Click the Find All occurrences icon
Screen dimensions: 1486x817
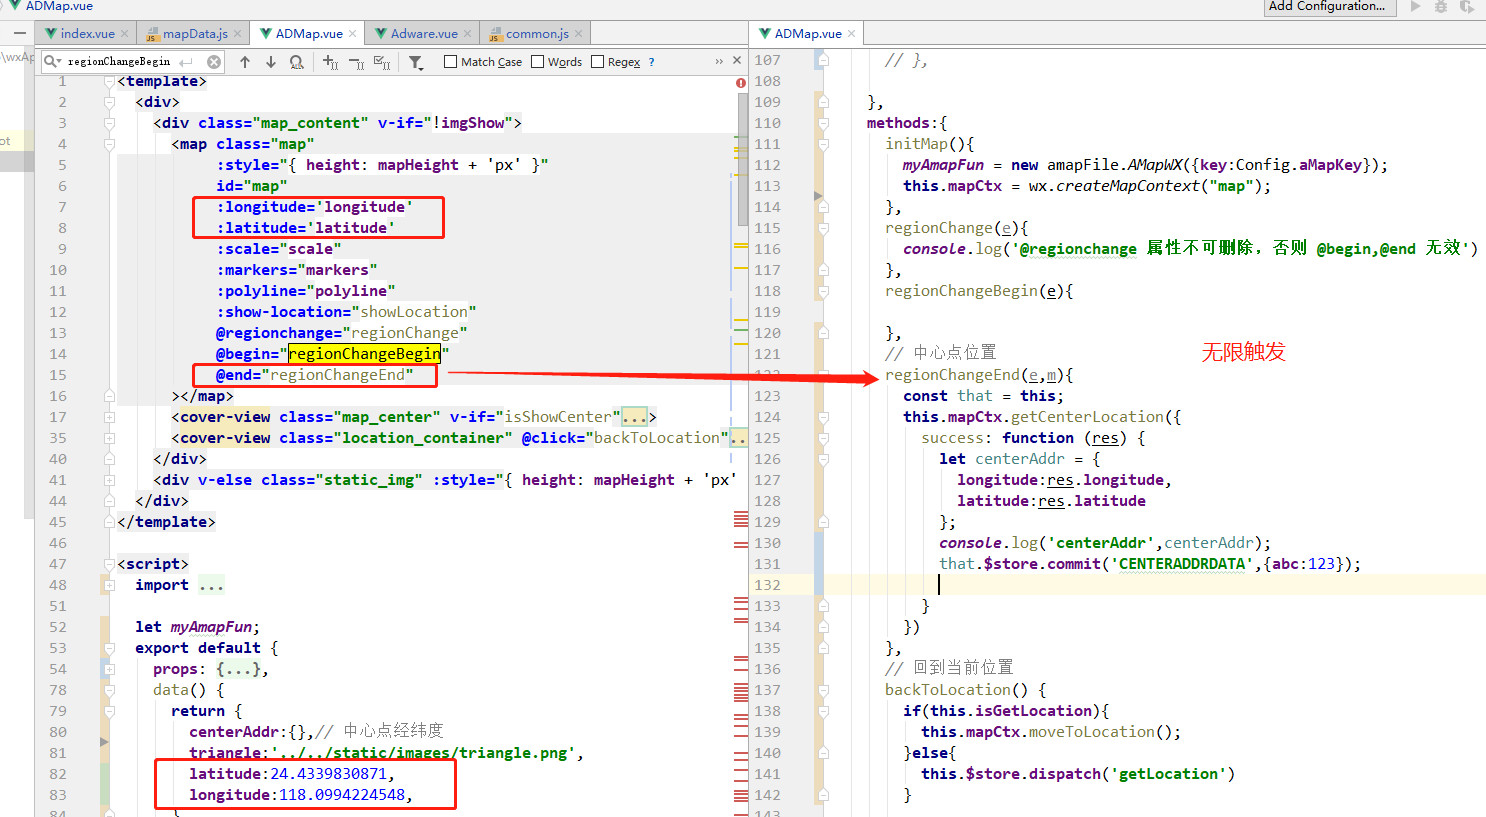tap(296, 62)
